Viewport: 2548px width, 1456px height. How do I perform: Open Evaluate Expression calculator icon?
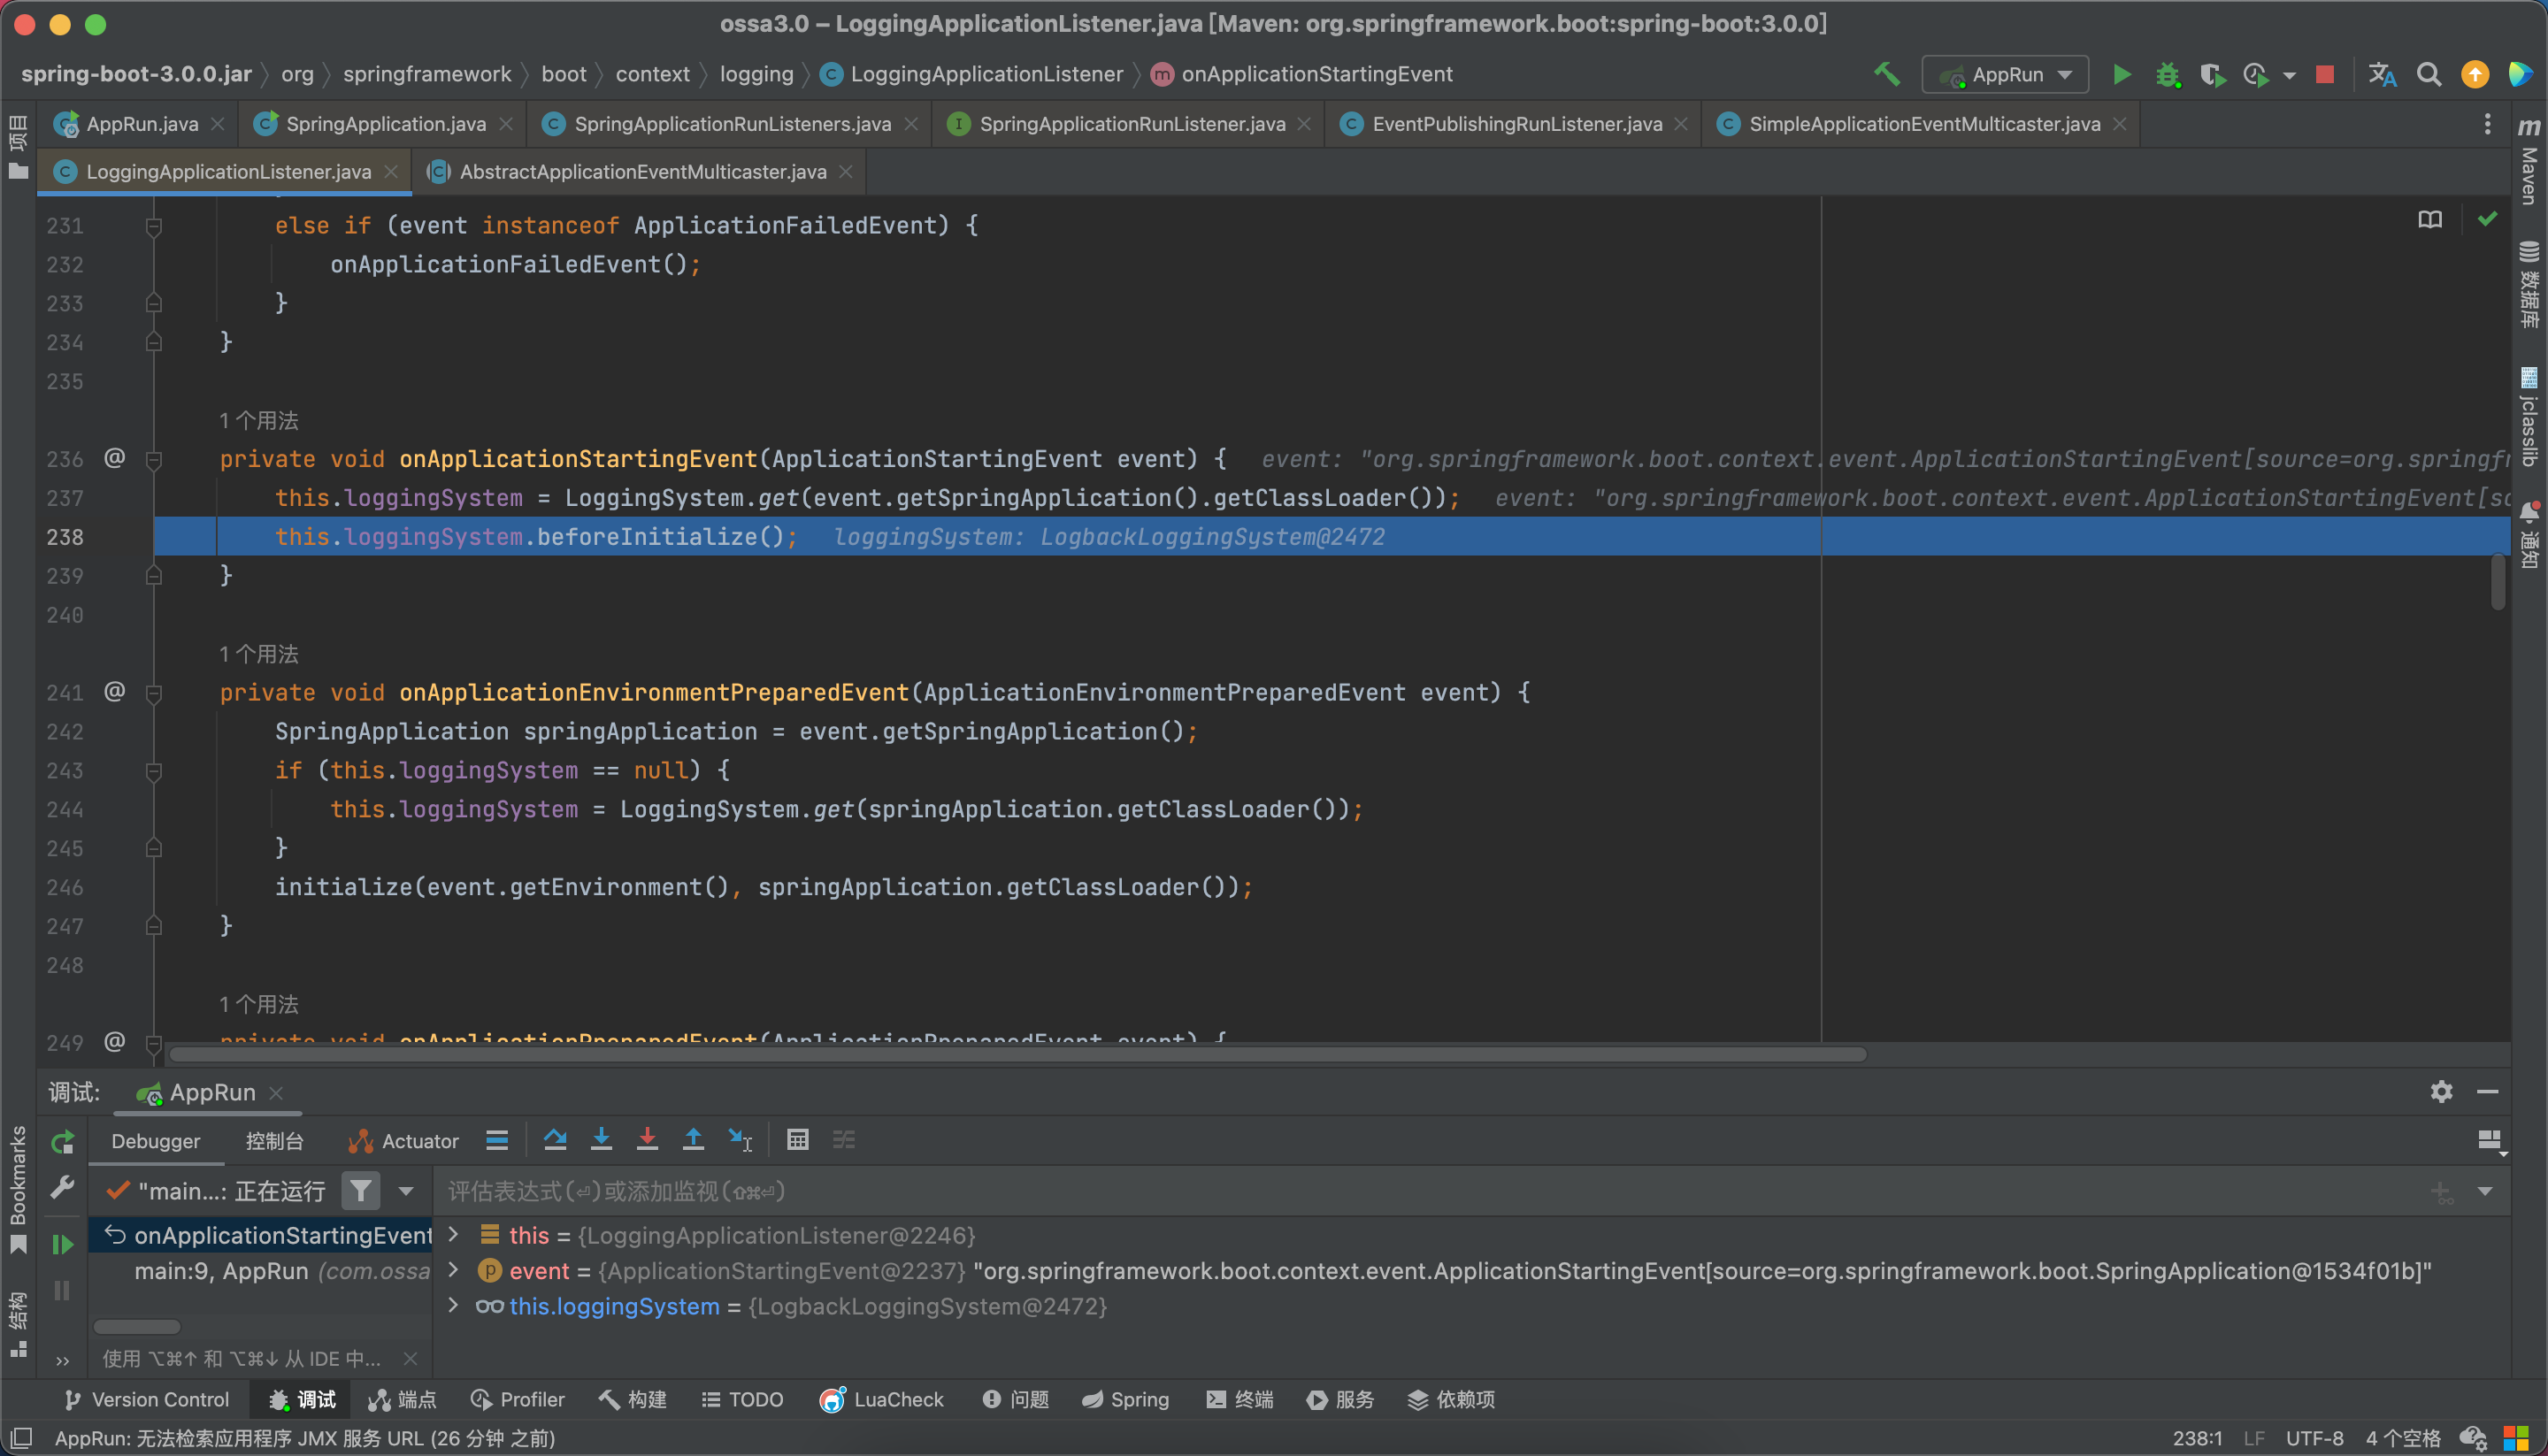coord(797,1140)
